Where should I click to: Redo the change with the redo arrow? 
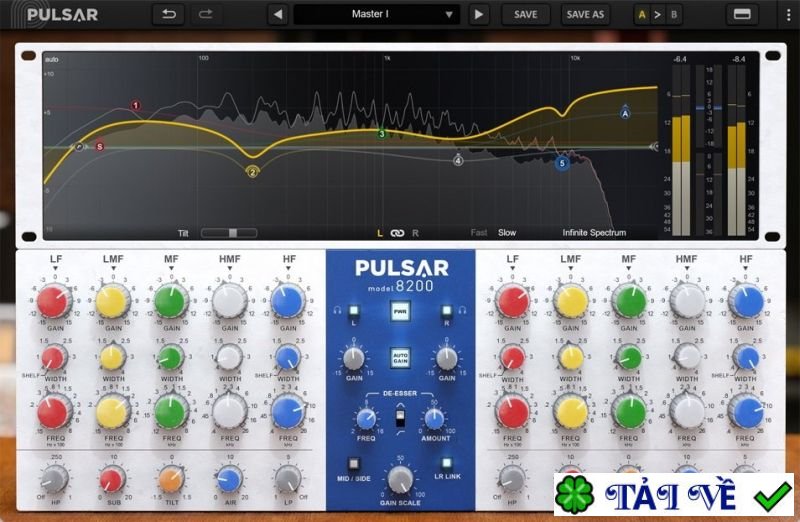tap(206, 14)
